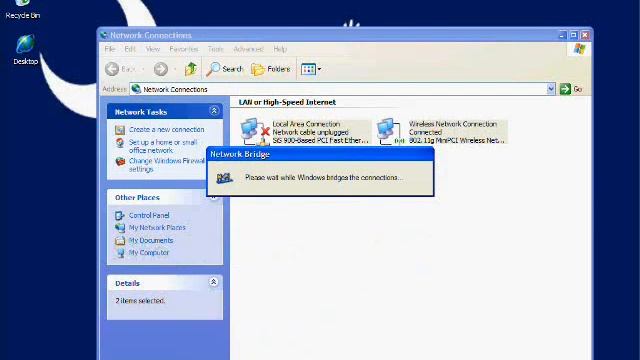The width and height of the screenshot is (640, 360).
Task: Click the My Documents icon
Action: (x=120, y=240)
